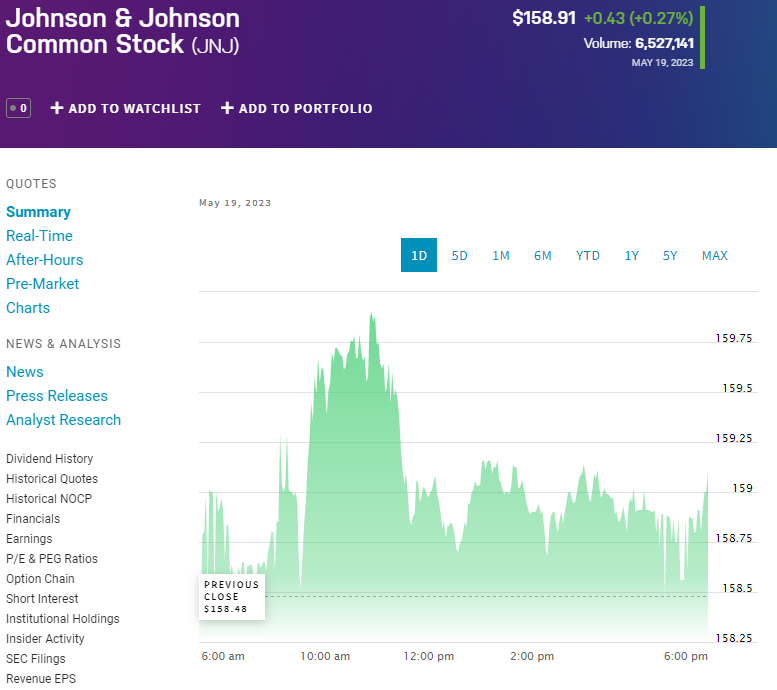Open the Charts link in sidebar
The image size is (777, 690).
[x=28, y=308]
